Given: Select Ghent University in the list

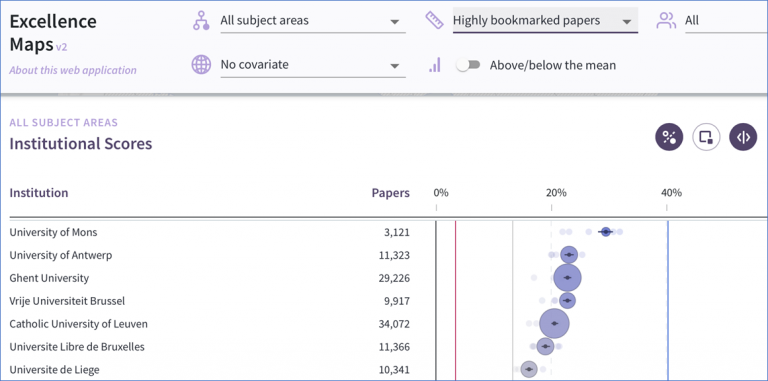Looking at the screenshot, I should [49, 278].
